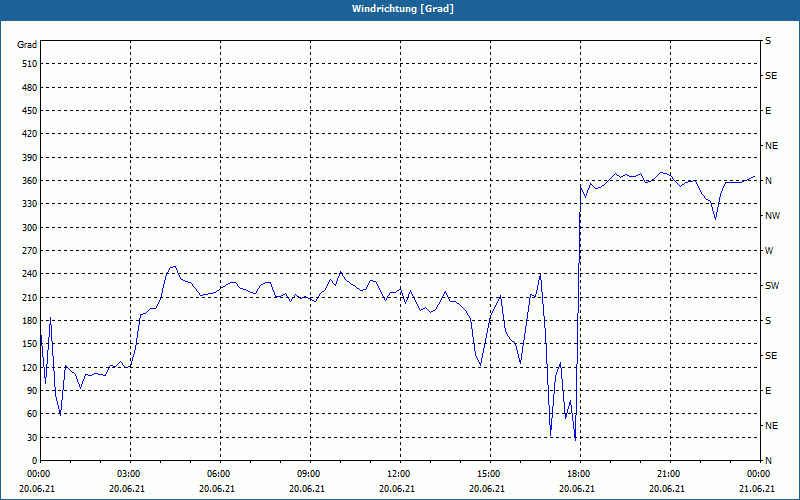Click the 03:00 time label
800x500 pixels.
[128, 473]
